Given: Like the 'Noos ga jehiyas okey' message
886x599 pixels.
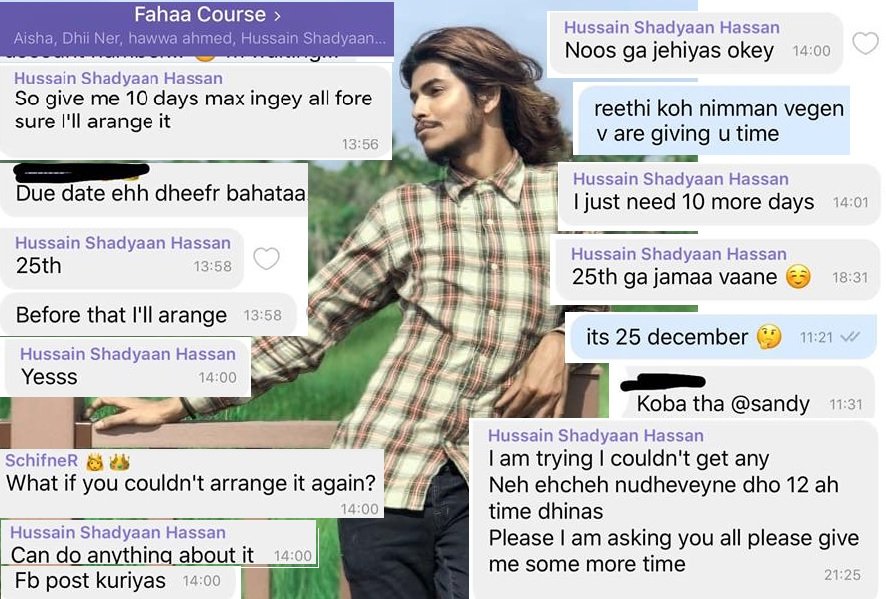Looking at the screenshot, I should 865,43.
